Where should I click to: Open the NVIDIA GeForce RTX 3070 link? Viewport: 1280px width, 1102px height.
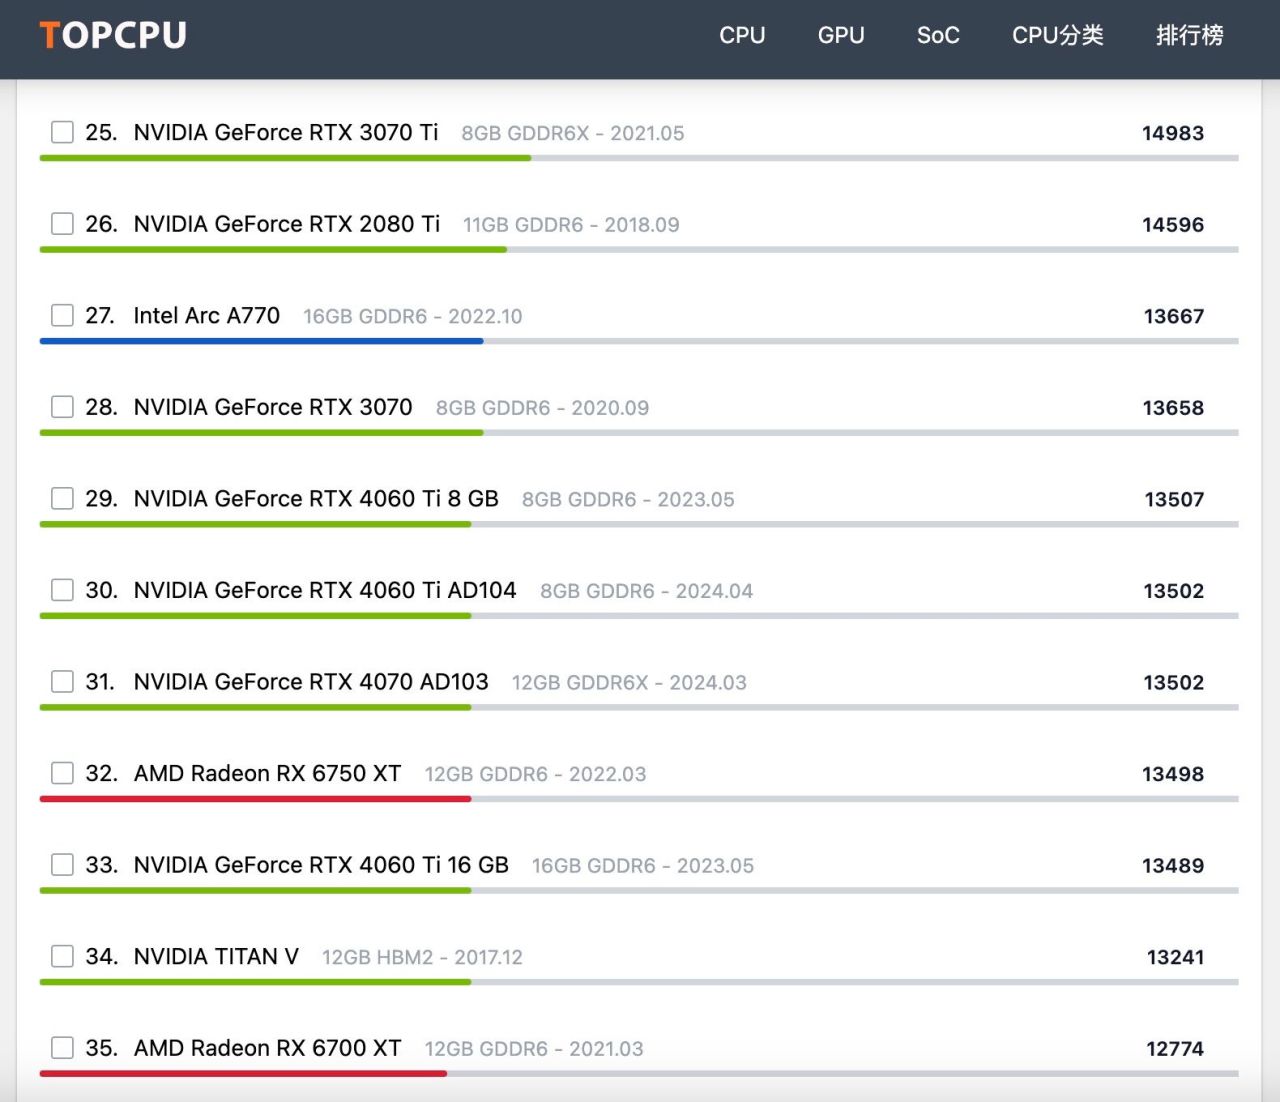[x=273, y=407]
